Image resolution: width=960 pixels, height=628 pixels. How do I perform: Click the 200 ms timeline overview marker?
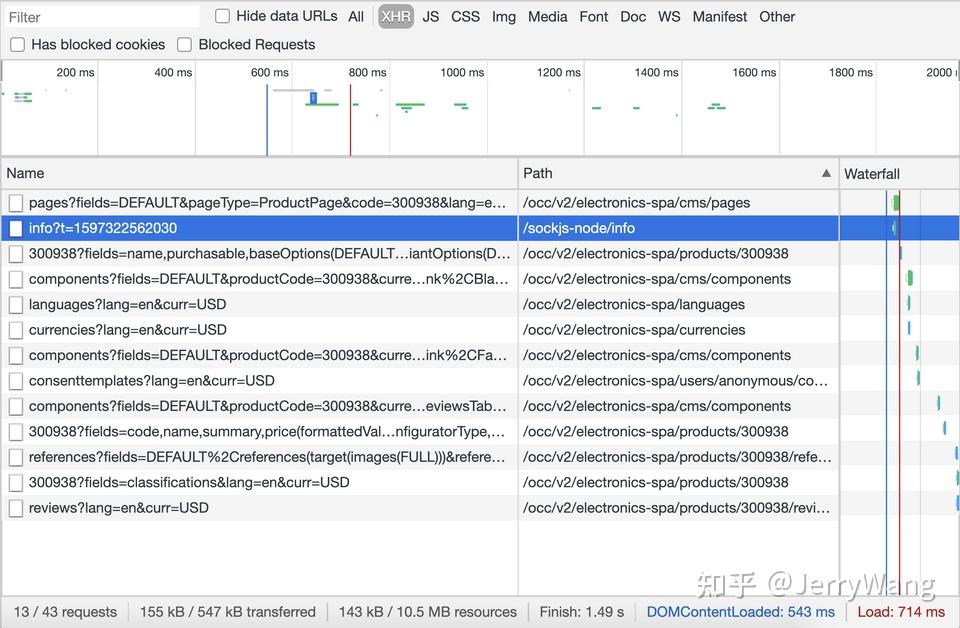pos(75,72)
